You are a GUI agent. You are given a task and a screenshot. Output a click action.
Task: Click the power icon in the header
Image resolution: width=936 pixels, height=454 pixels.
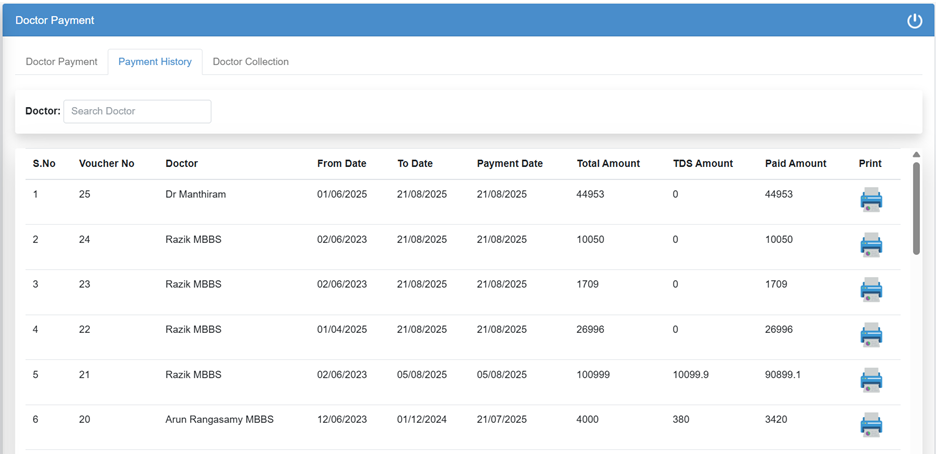[914, 21]
